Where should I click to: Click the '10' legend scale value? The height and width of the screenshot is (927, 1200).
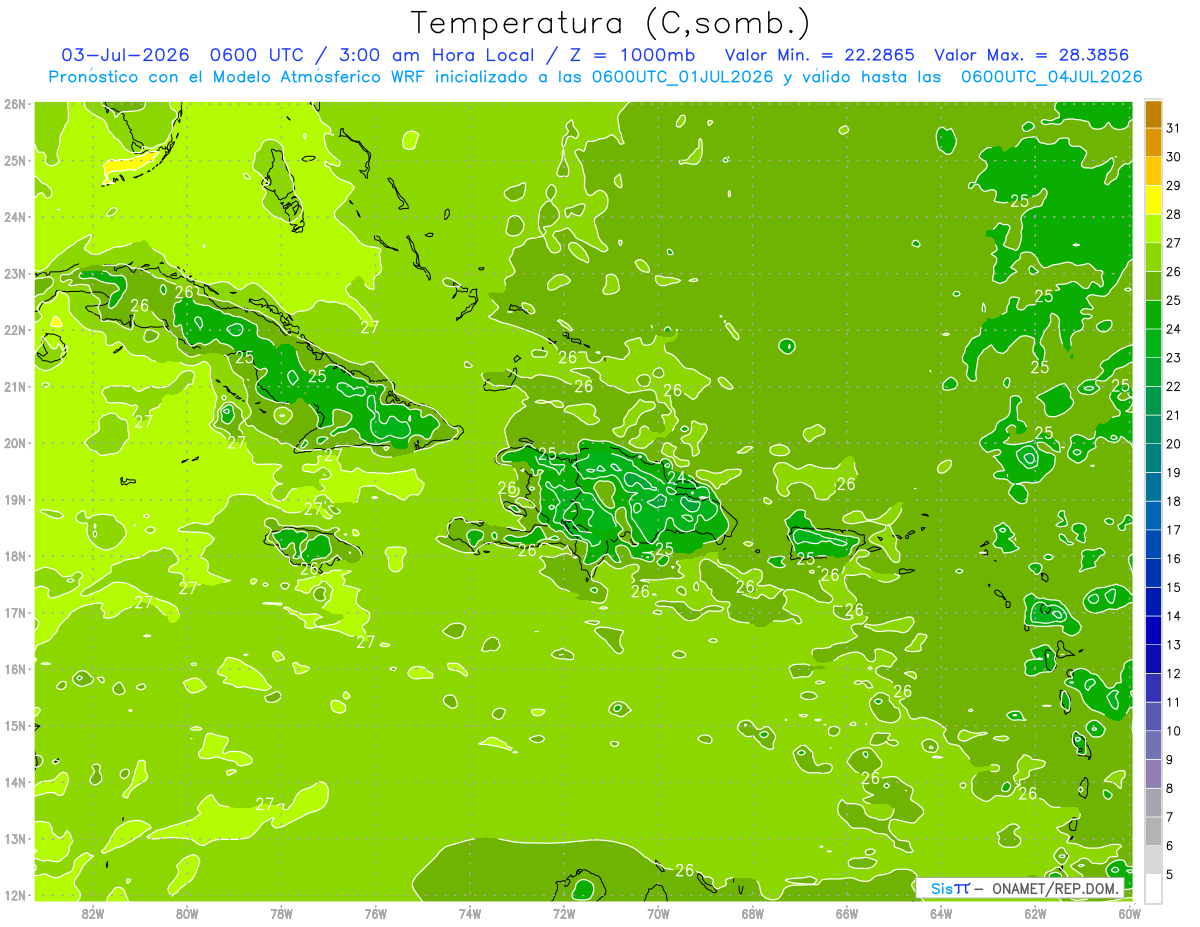1174,731
